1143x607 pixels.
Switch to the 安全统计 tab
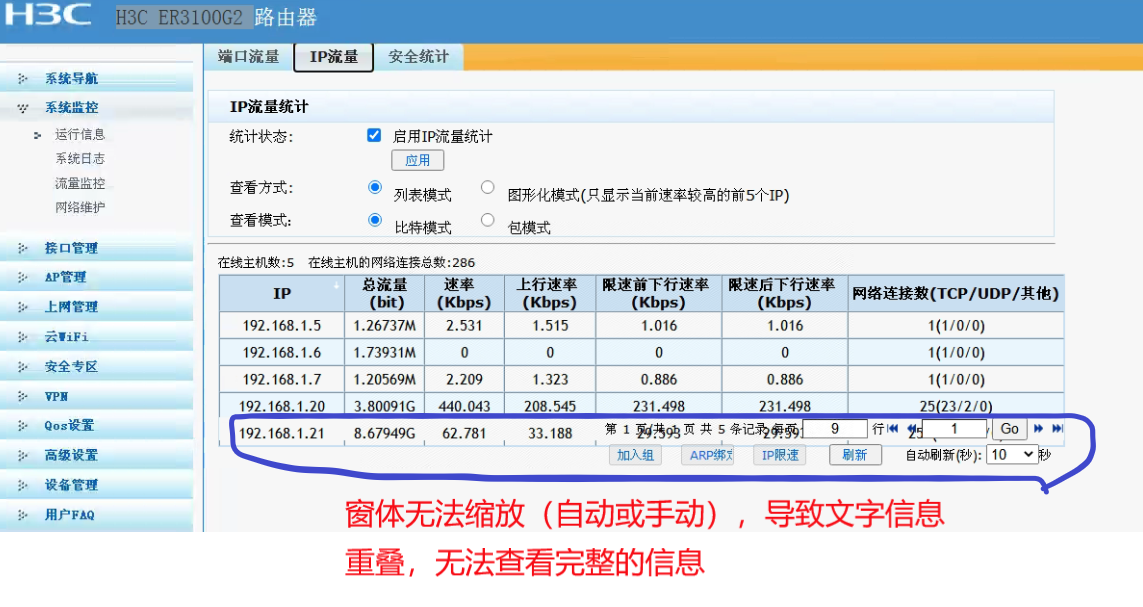(418, 57)
